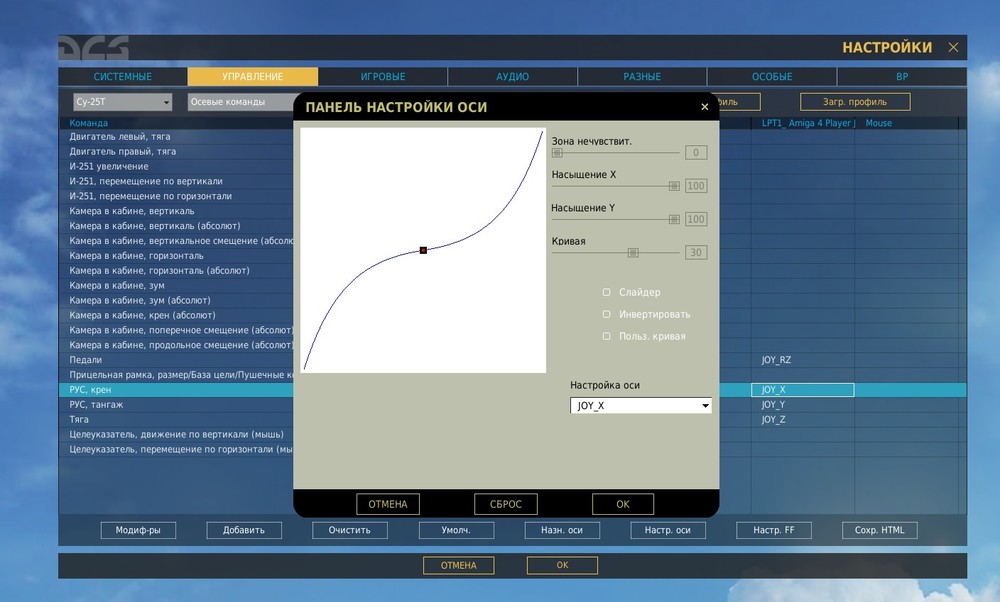Click the Насыщение X value field
This screenshot has width=1000, height=602.
(x=696, y=186)
